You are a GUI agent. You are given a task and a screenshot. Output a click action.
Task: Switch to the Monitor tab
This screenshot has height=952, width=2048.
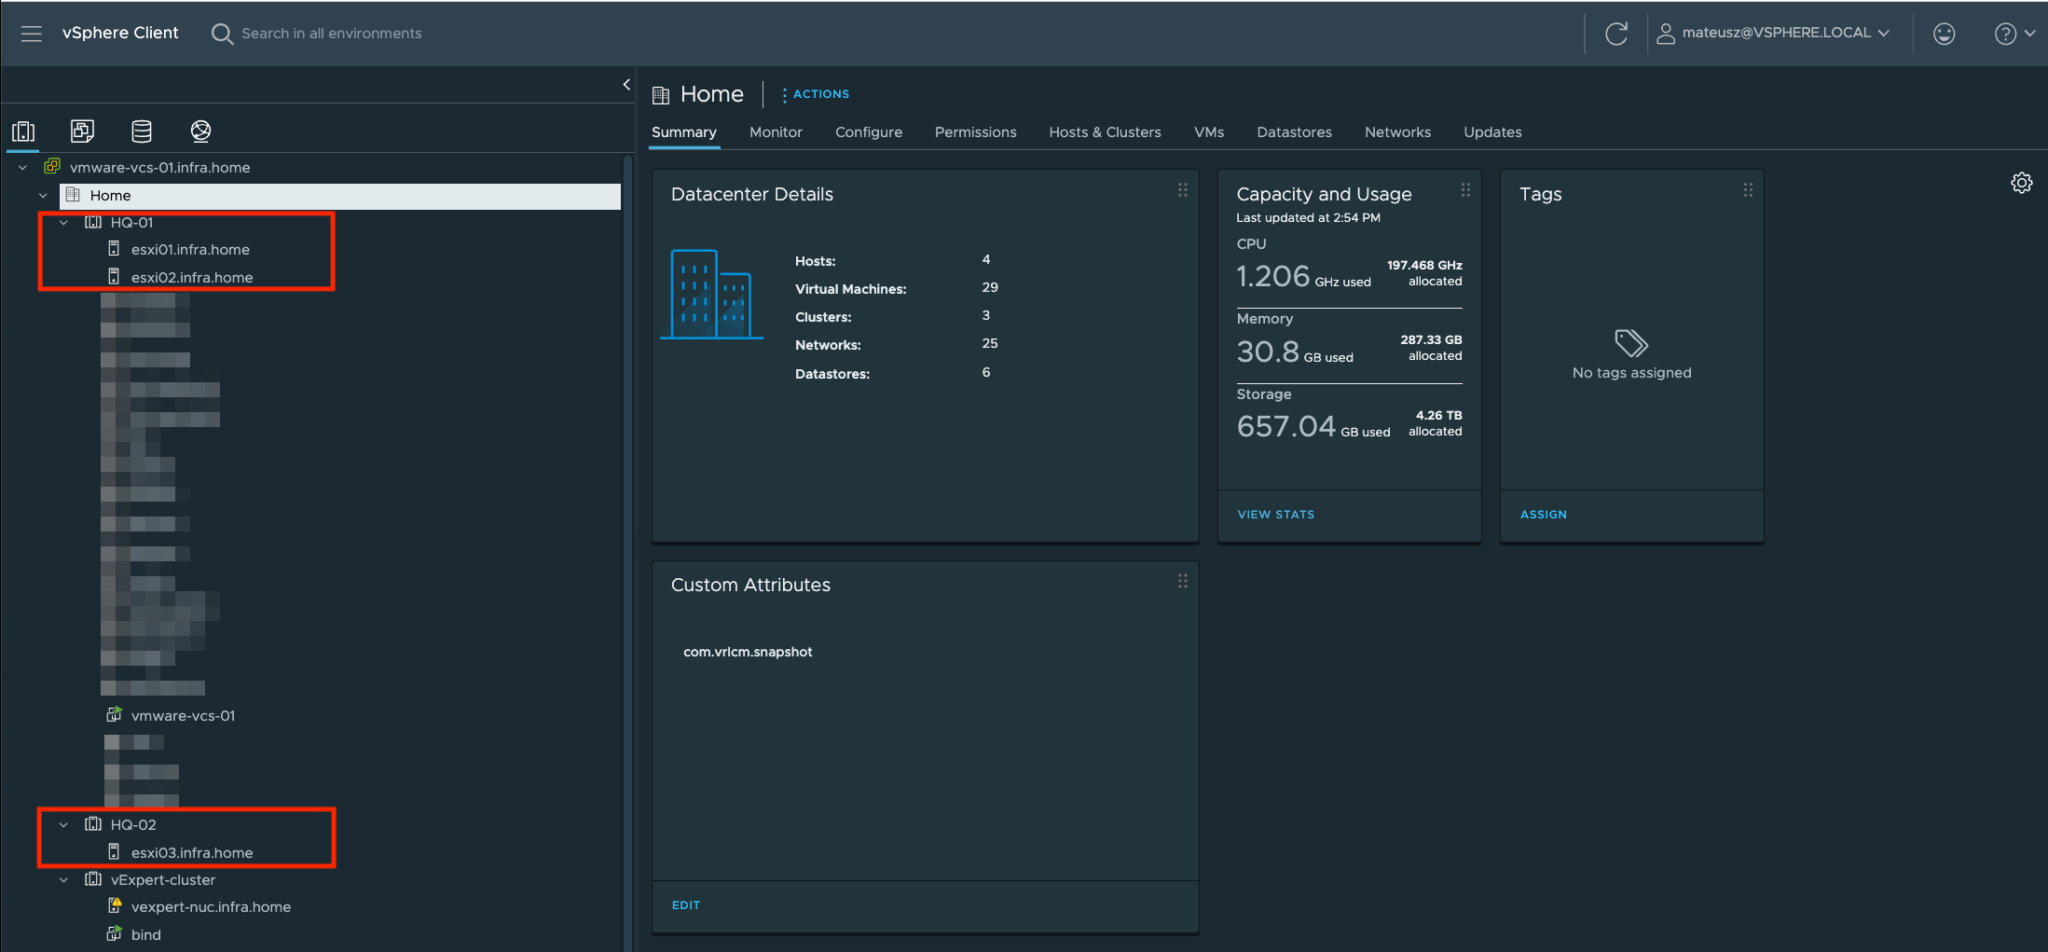775,131
